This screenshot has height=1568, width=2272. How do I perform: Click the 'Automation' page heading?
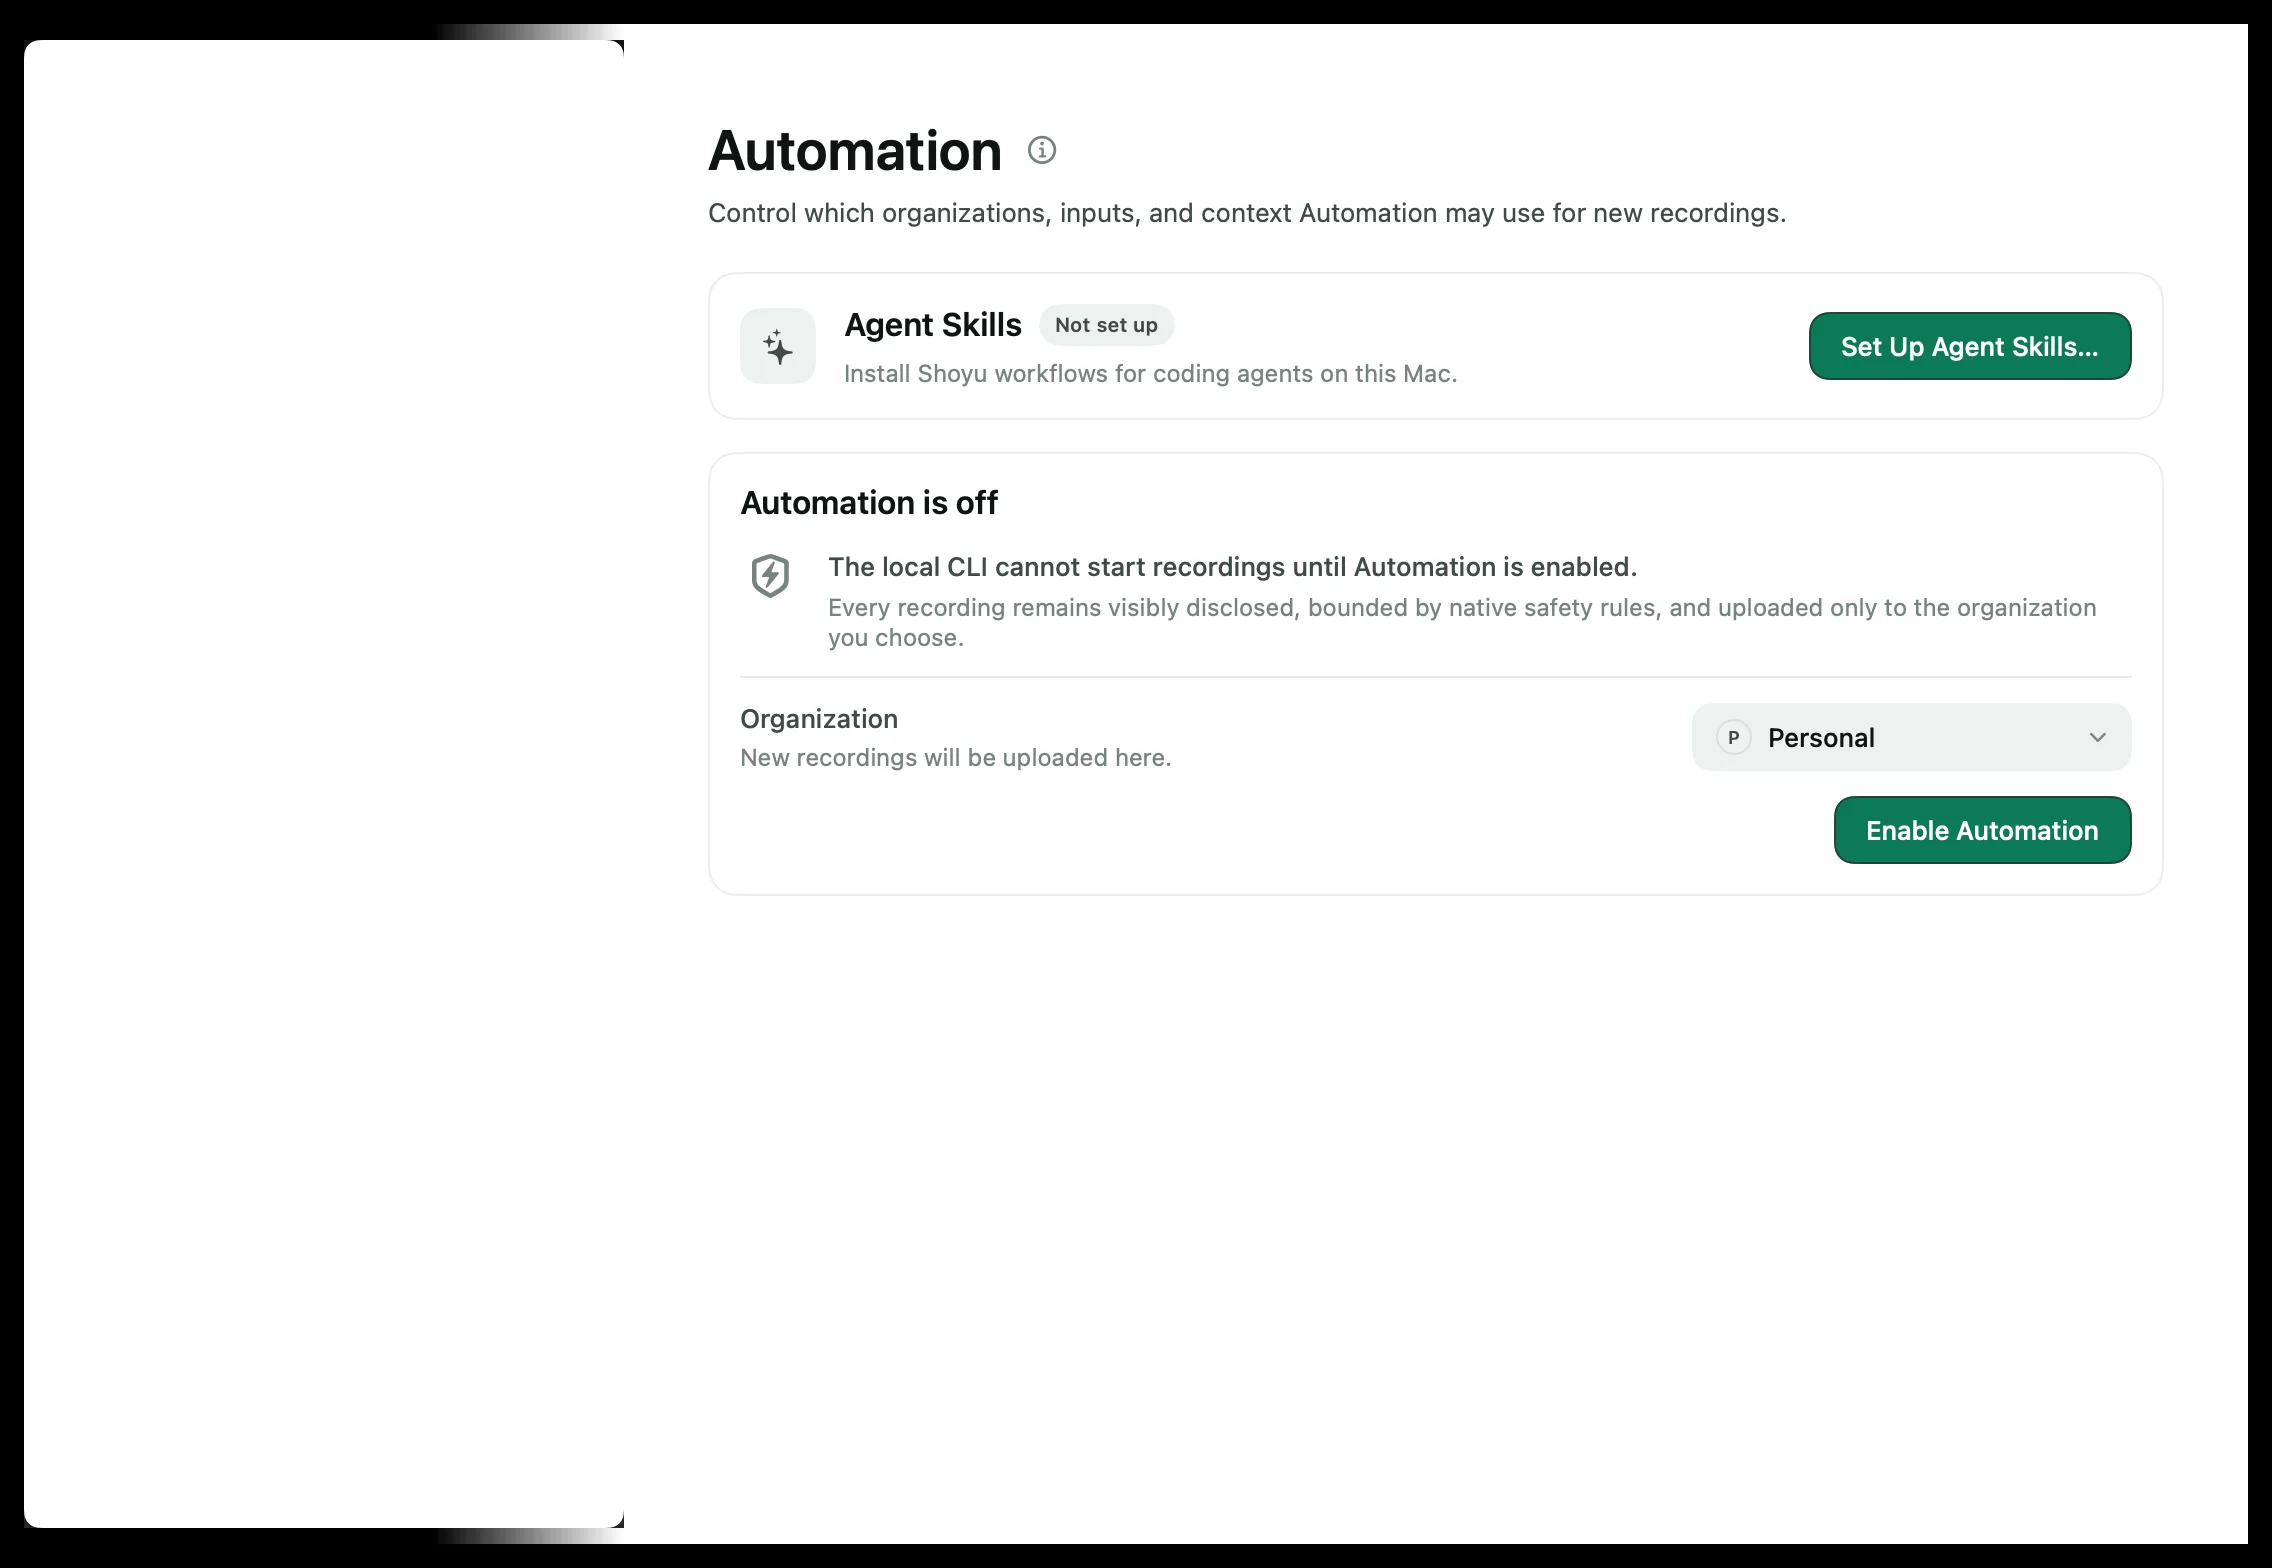[855, 151]
